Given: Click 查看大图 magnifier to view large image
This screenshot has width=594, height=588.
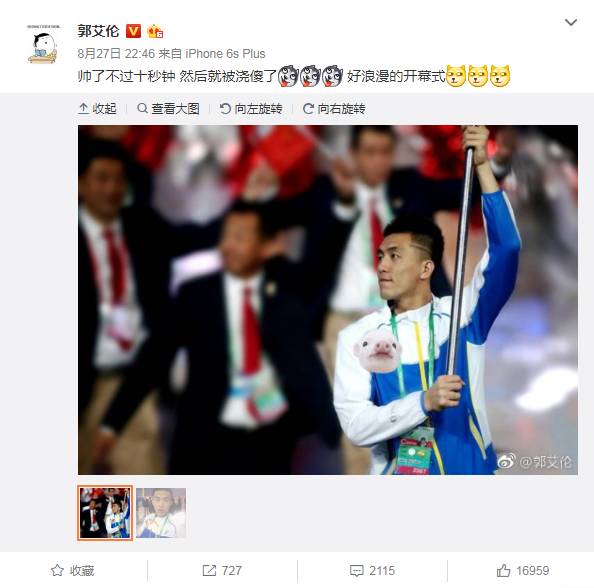Looking at the screenshot, I should [168, 109].
